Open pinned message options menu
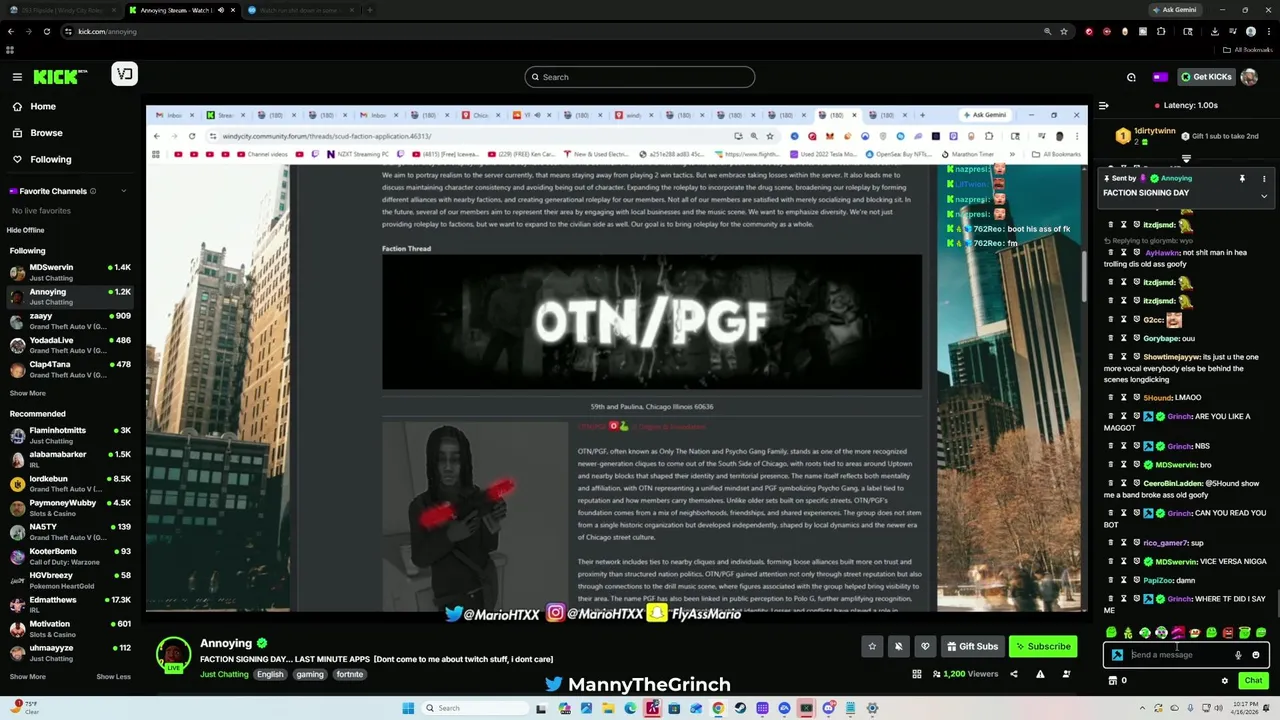 [1264, 179]
